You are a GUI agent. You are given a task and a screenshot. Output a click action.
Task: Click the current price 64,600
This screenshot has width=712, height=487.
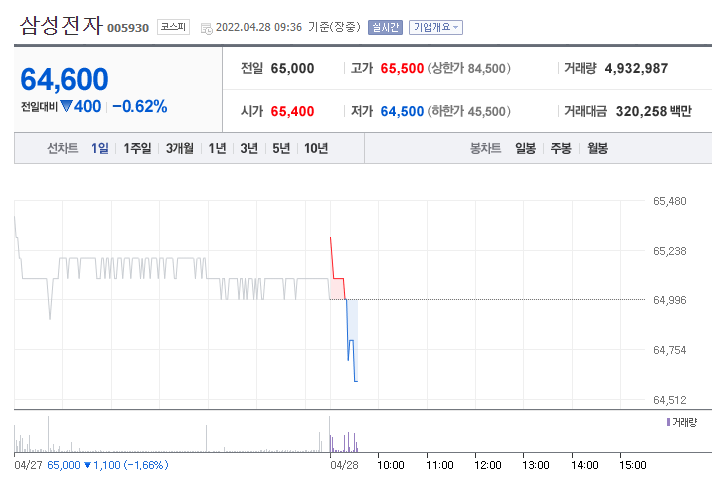pos(64,80)
